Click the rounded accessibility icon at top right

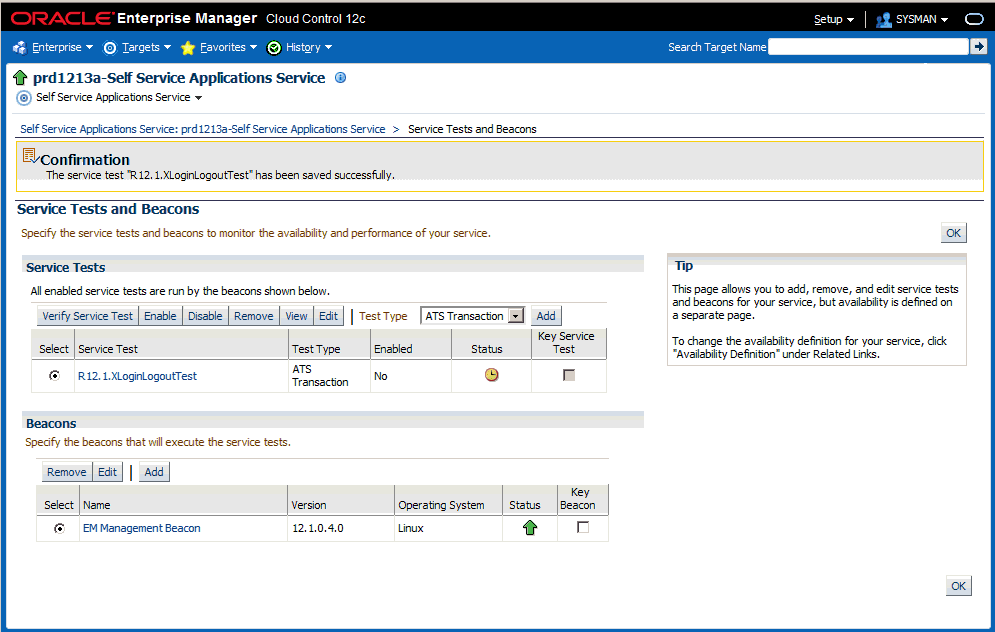tap(974, 19)
